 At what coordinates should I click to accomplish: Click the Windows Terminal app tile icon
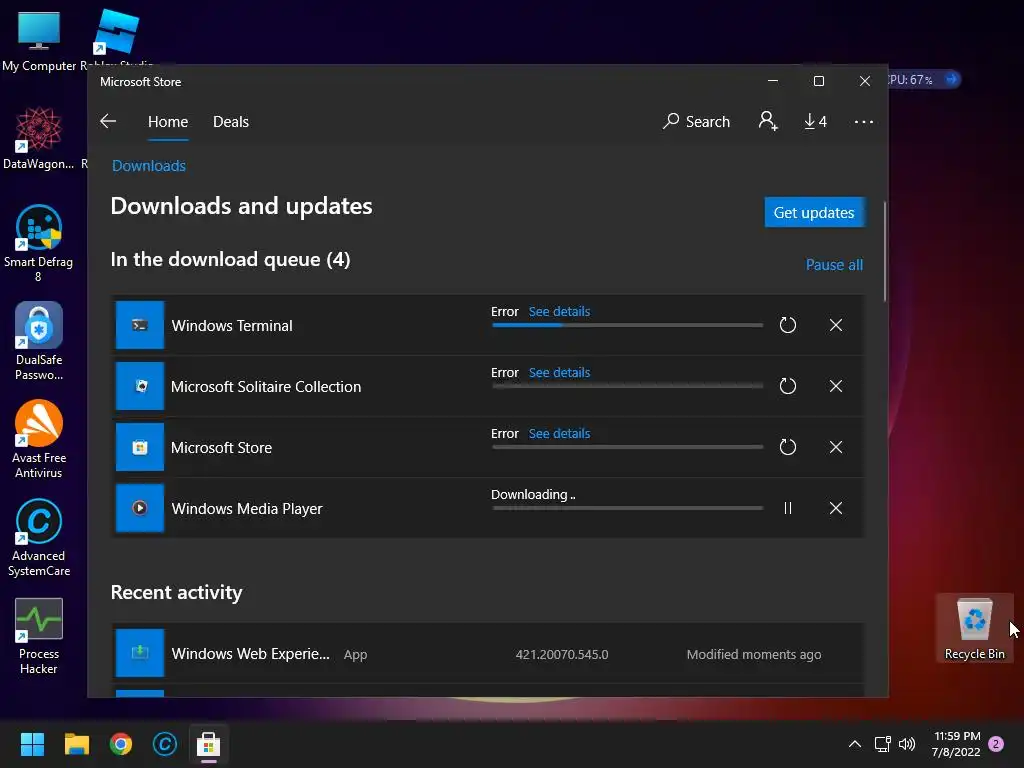tap(140, 325)
